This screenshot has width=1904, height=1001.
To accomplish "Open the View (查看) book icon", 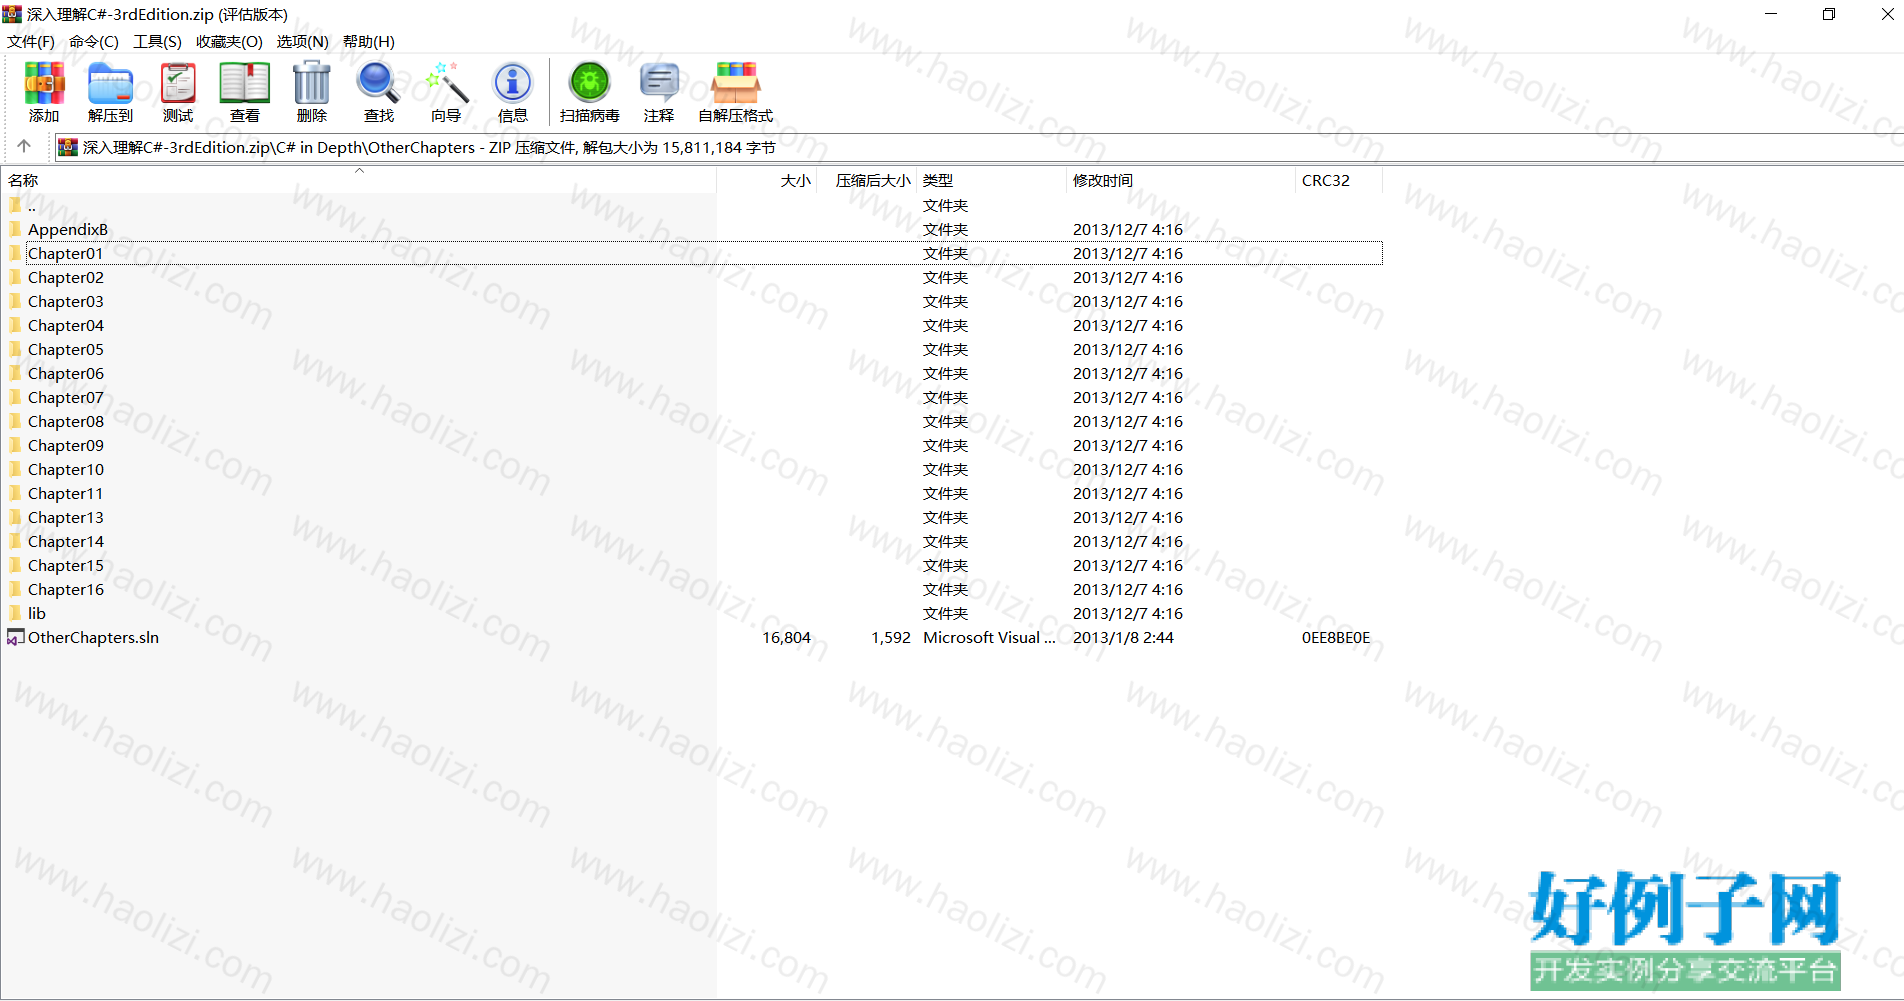I will coord(245,83).
